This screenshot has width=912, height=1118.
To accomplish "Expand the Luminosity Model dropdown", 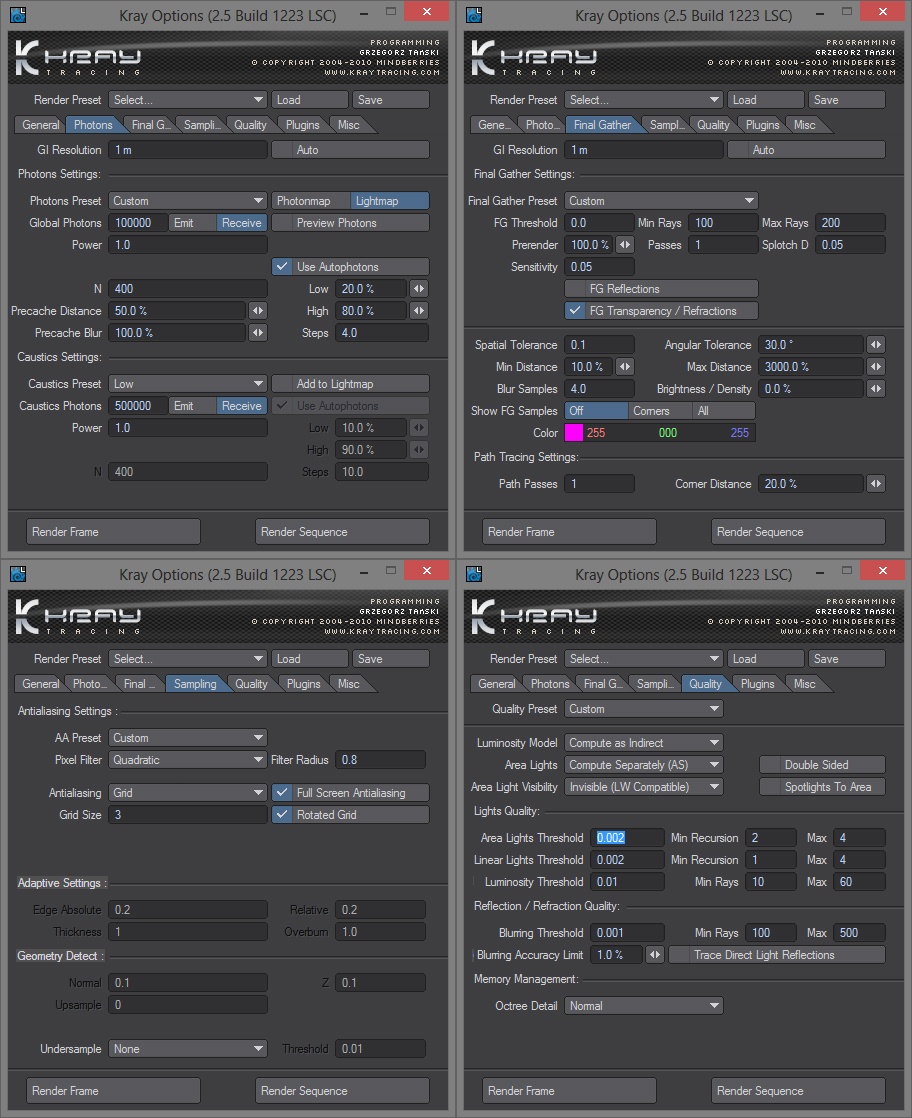I will coord(643,743).
